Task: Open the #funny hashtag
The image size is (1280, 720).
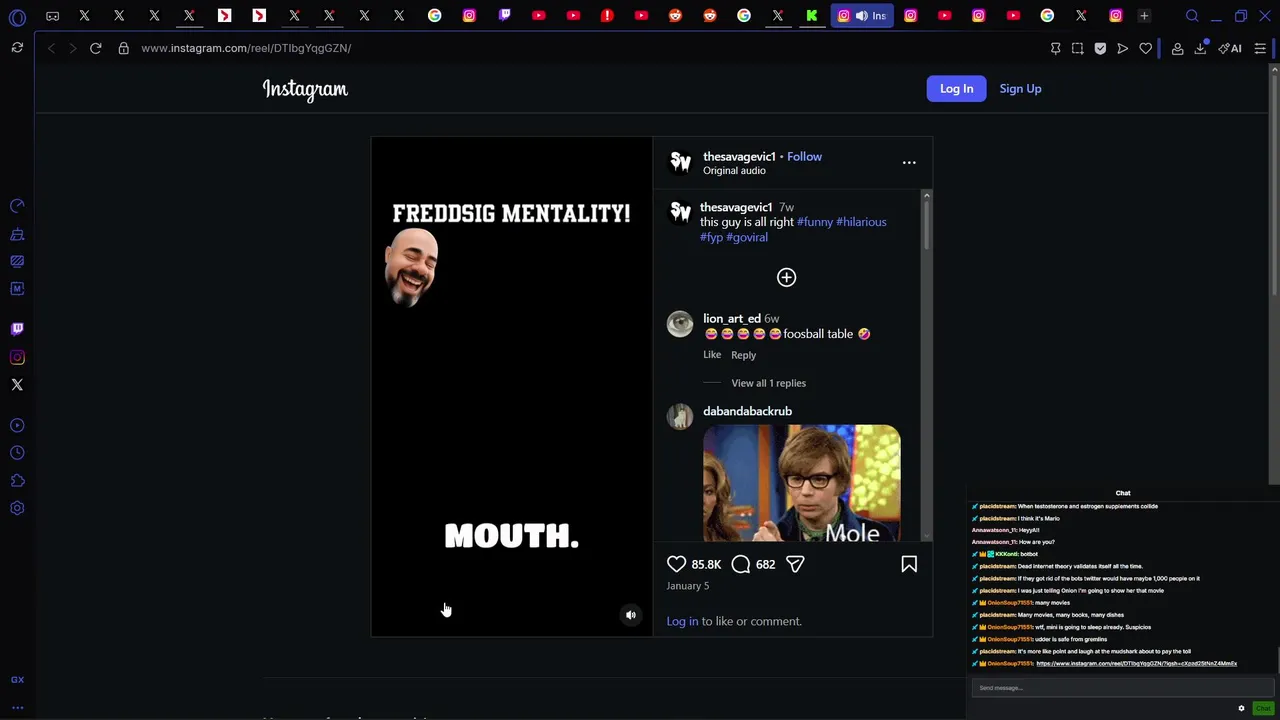Action: pyautogui.click(x=815, y=222)
